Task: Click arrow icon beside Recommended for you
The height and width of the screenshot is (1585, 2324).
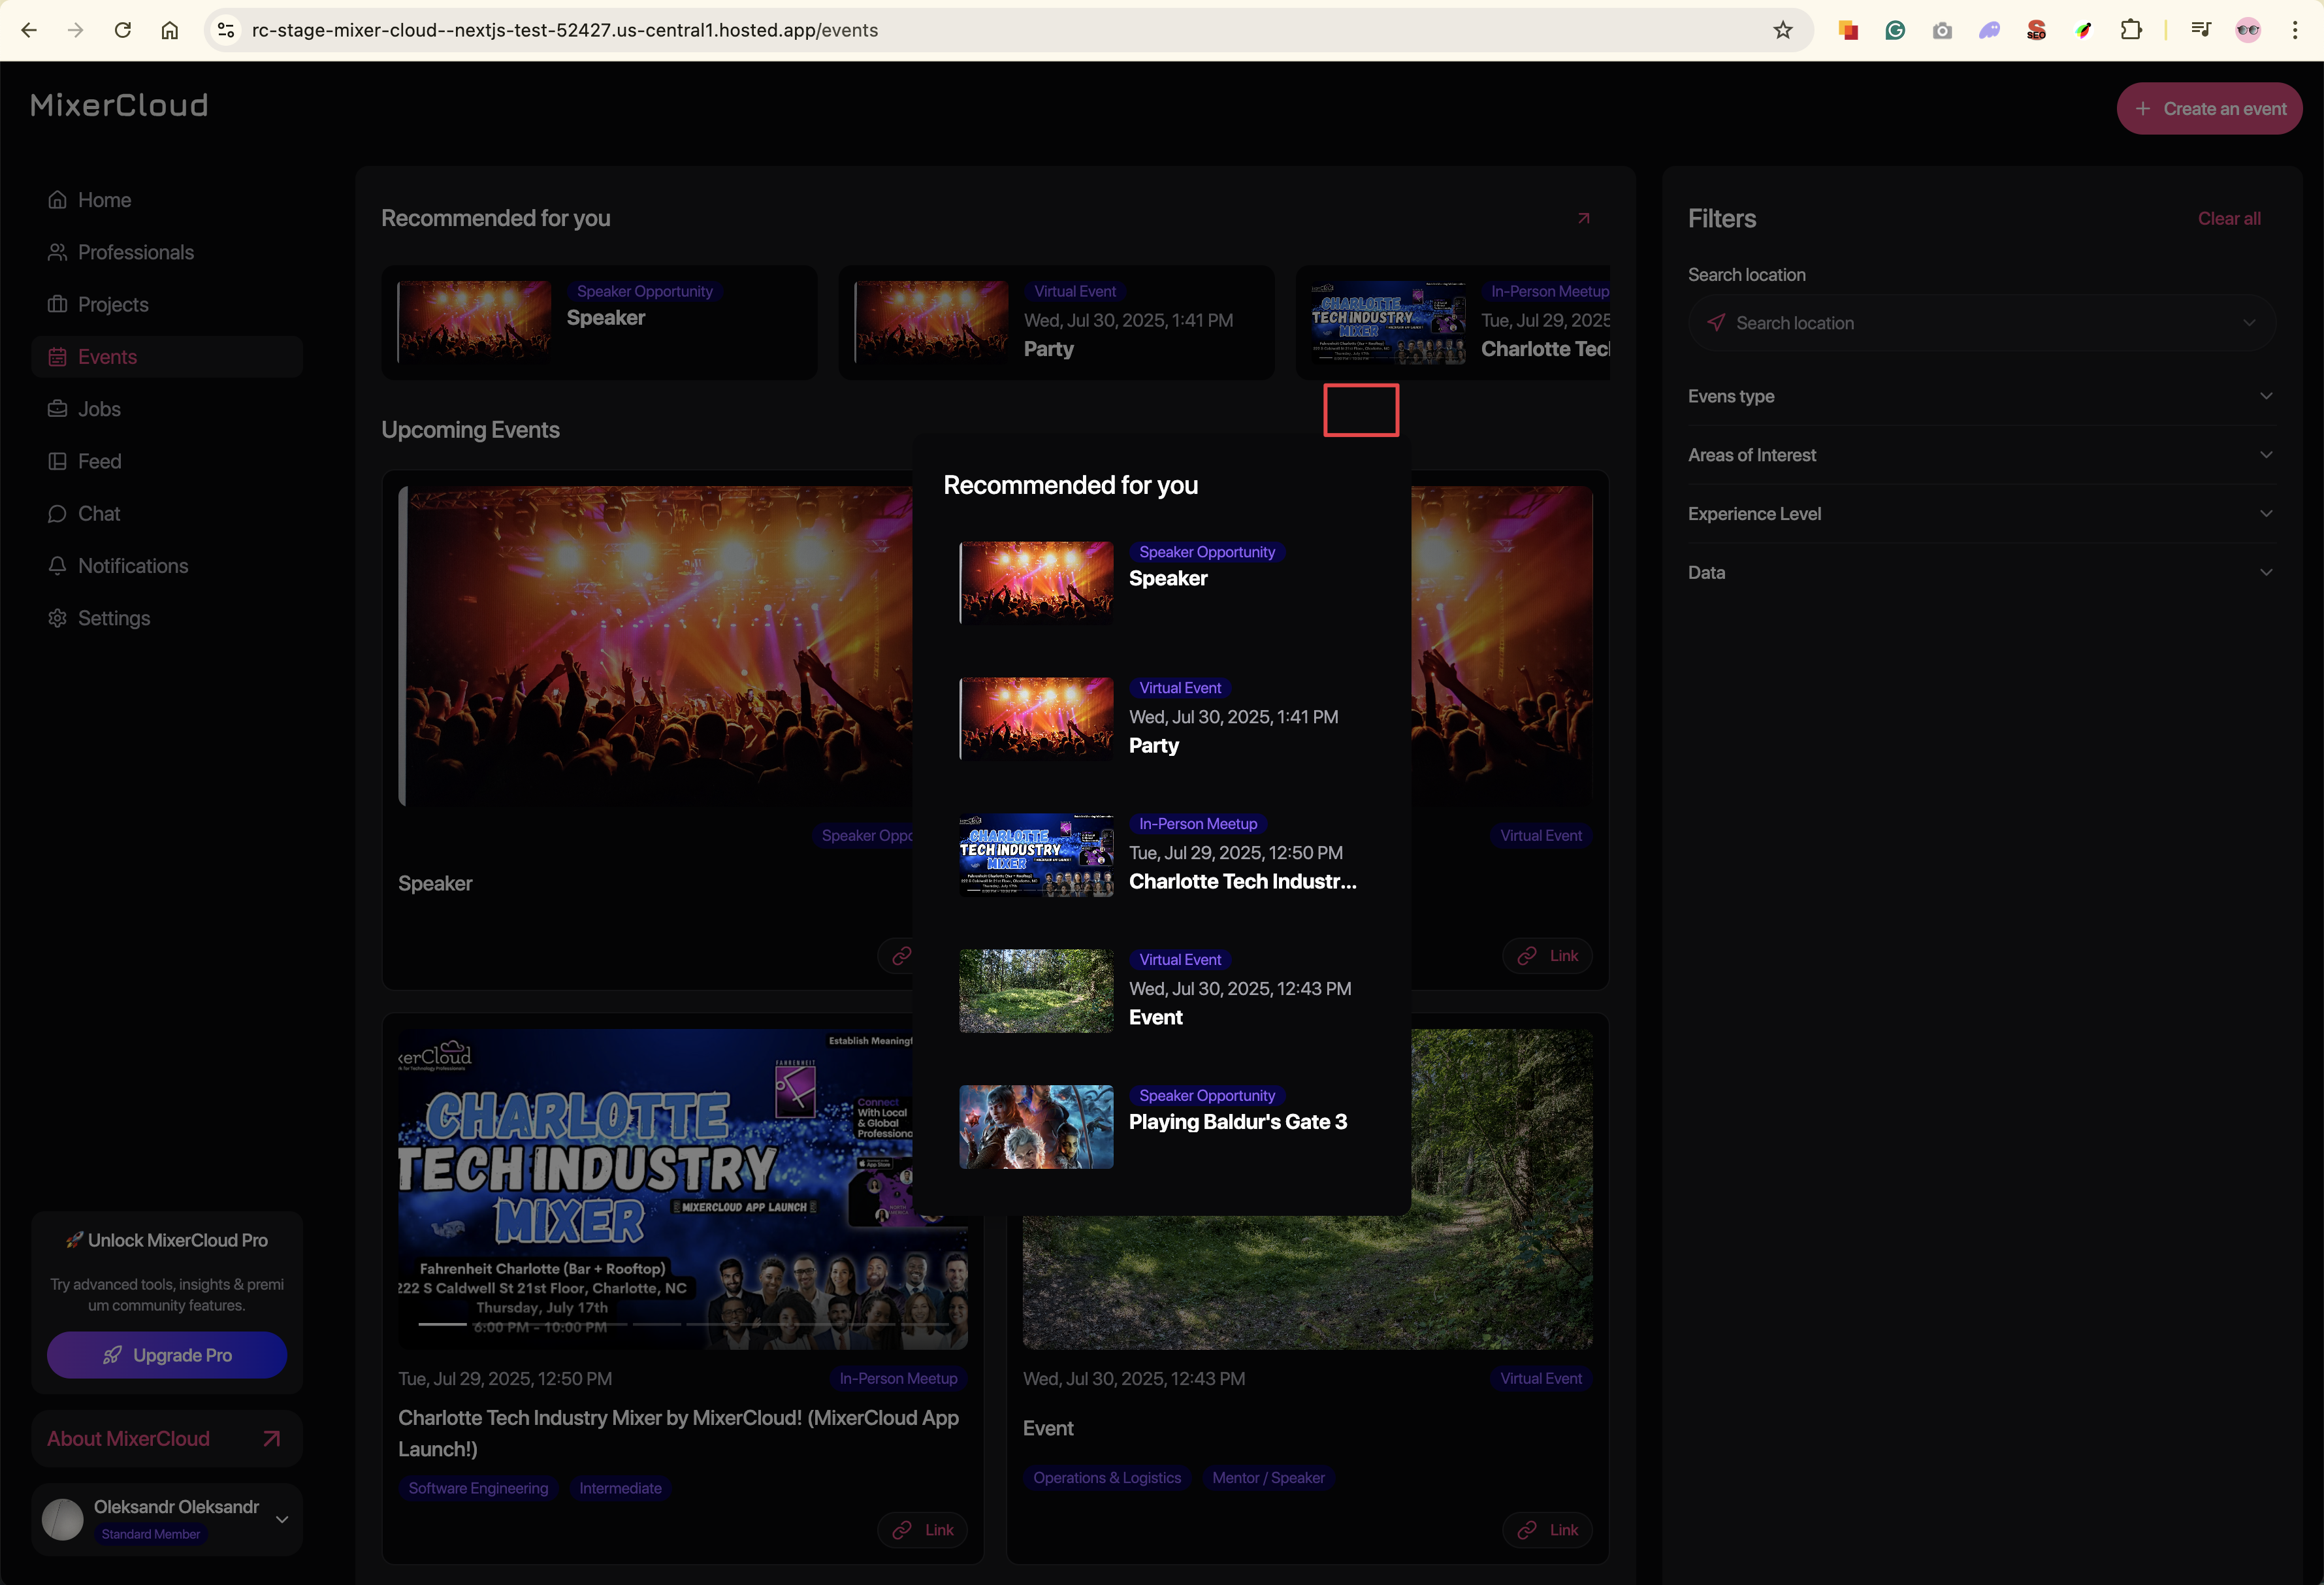Action: tap(1583, 218)
